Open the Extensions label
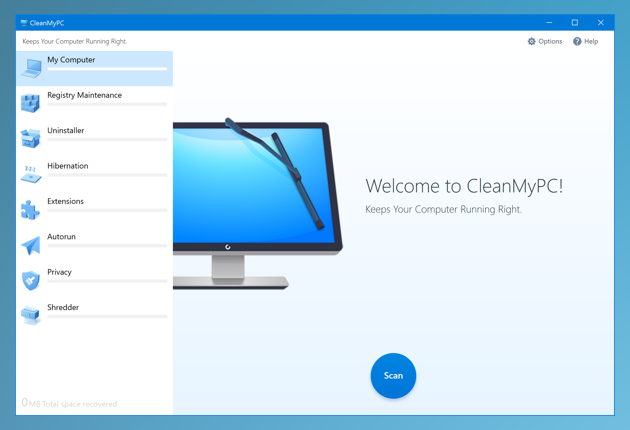630x430 pixels. point(65,201)
